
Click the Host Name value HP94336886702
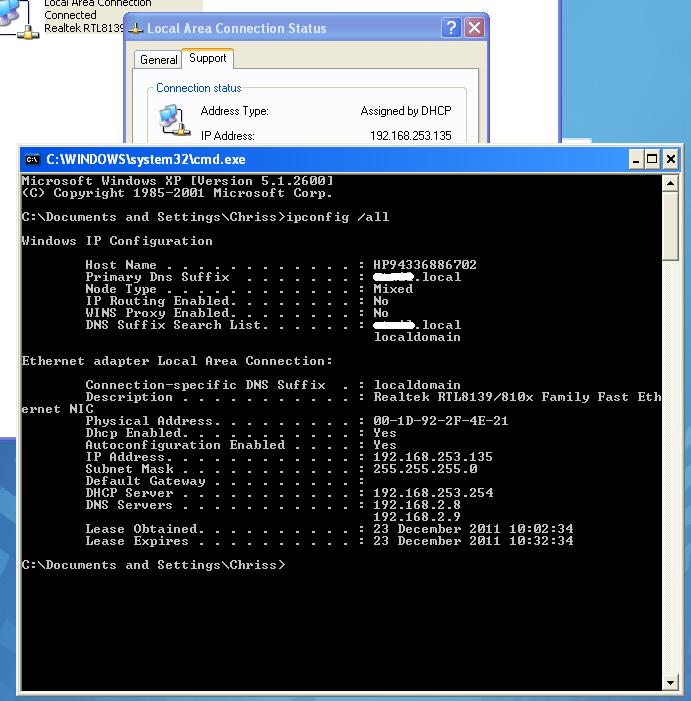(425, 265)
